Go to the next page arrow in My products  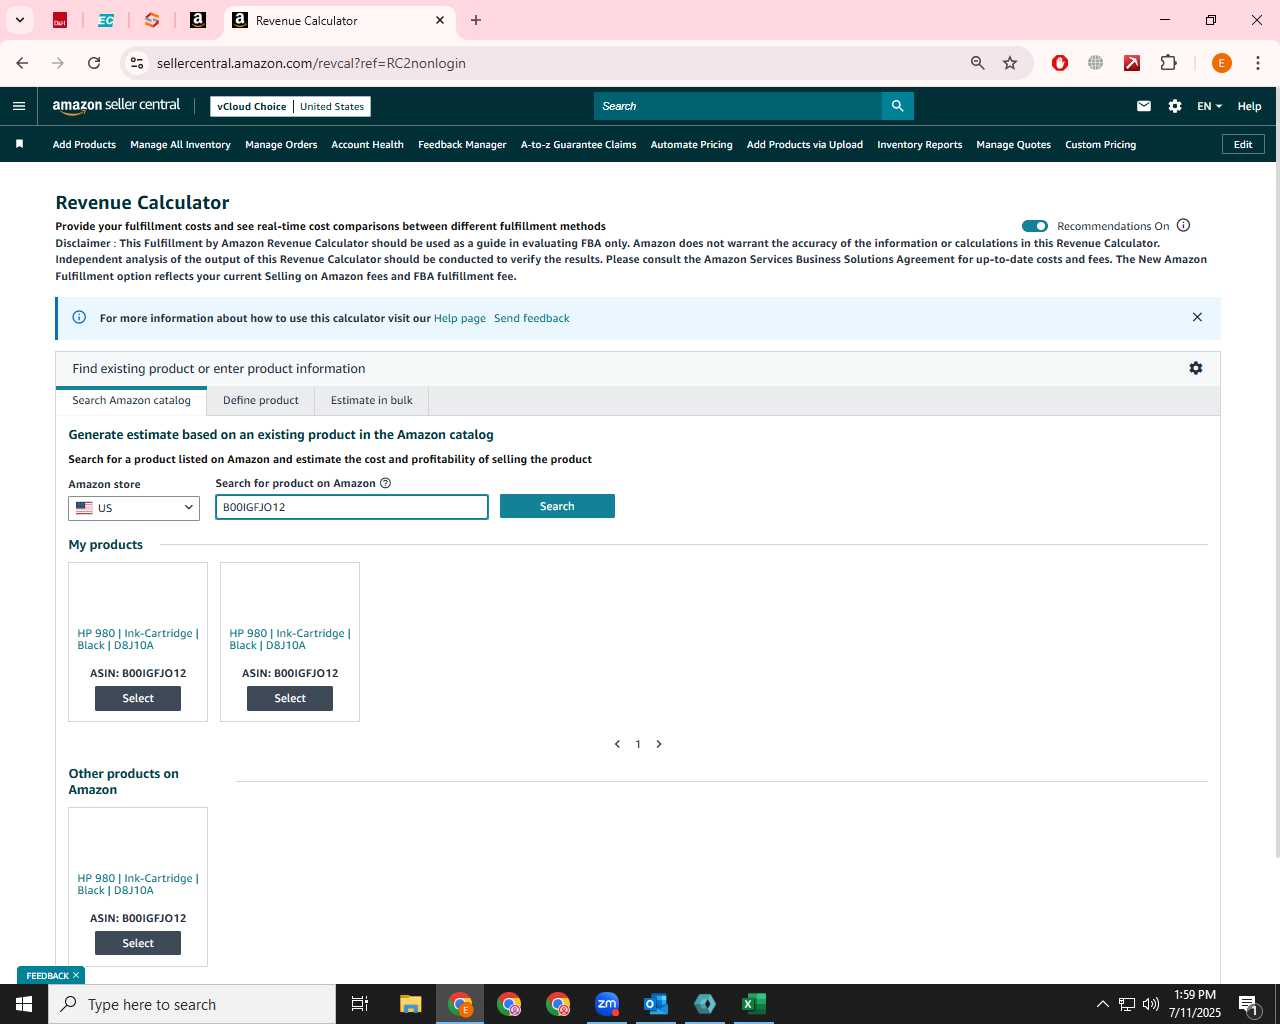[659, 744]
